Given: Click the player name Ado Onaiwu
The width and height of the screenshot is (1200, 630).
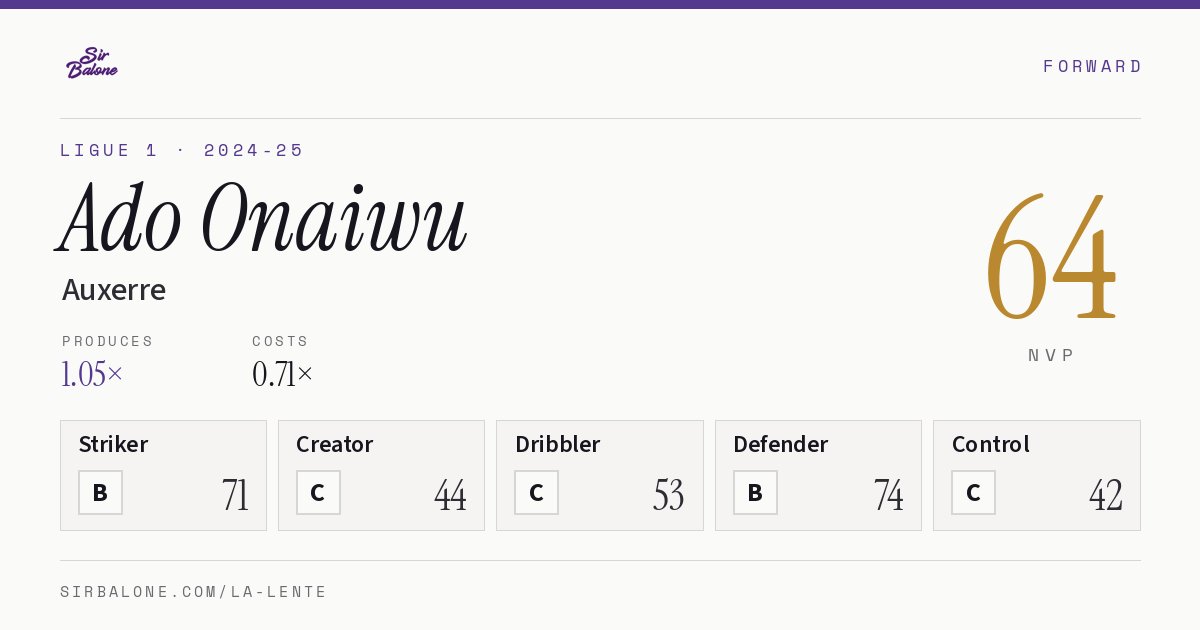Looking at the screenshot, I should [262, 219].
